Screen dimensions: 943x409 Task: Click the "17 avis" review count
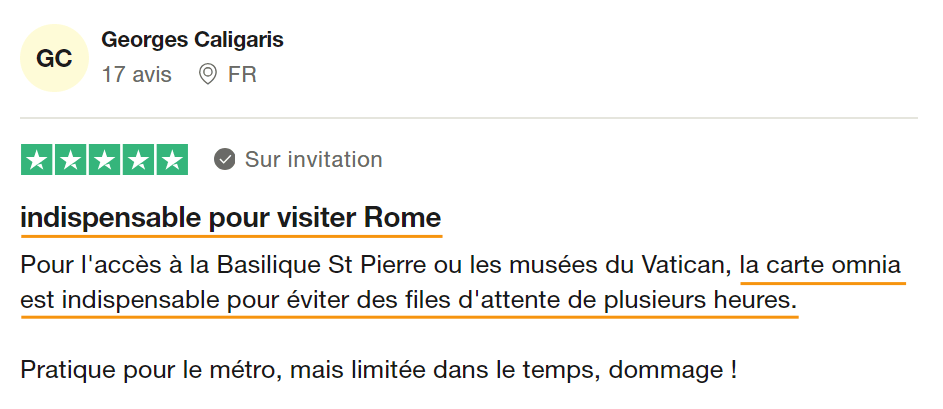tap(137, 75)
